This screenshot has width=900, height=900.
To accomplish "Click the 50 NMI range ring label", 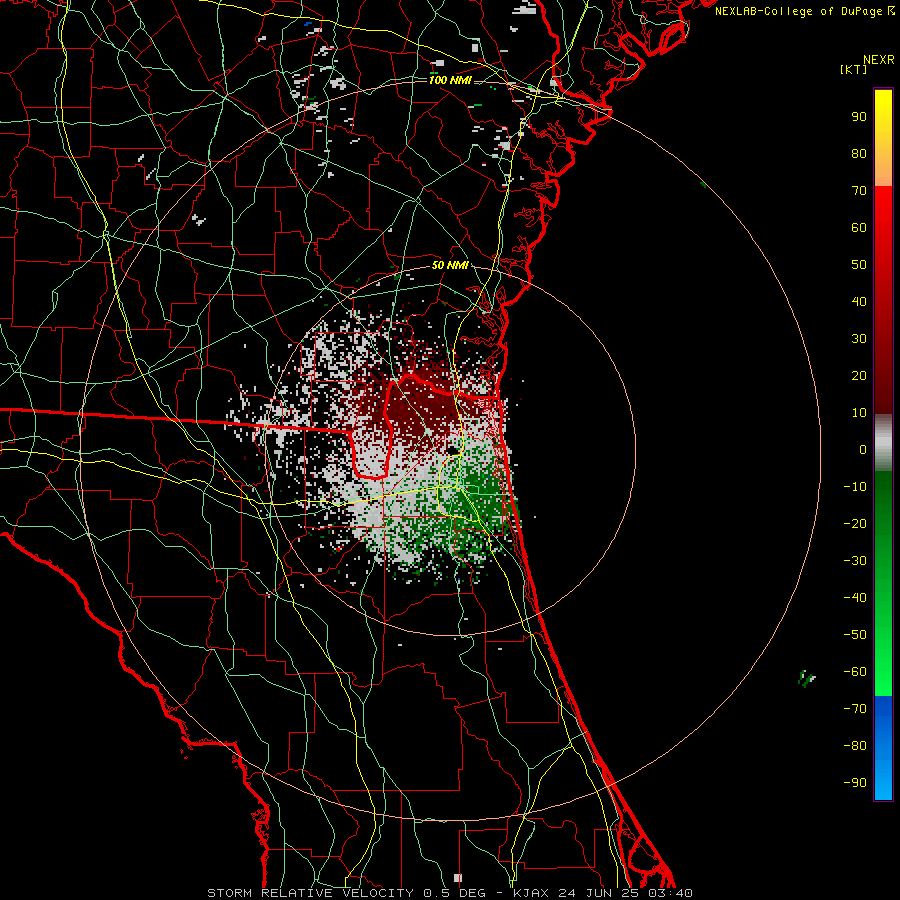I will (x=450, y=265).
